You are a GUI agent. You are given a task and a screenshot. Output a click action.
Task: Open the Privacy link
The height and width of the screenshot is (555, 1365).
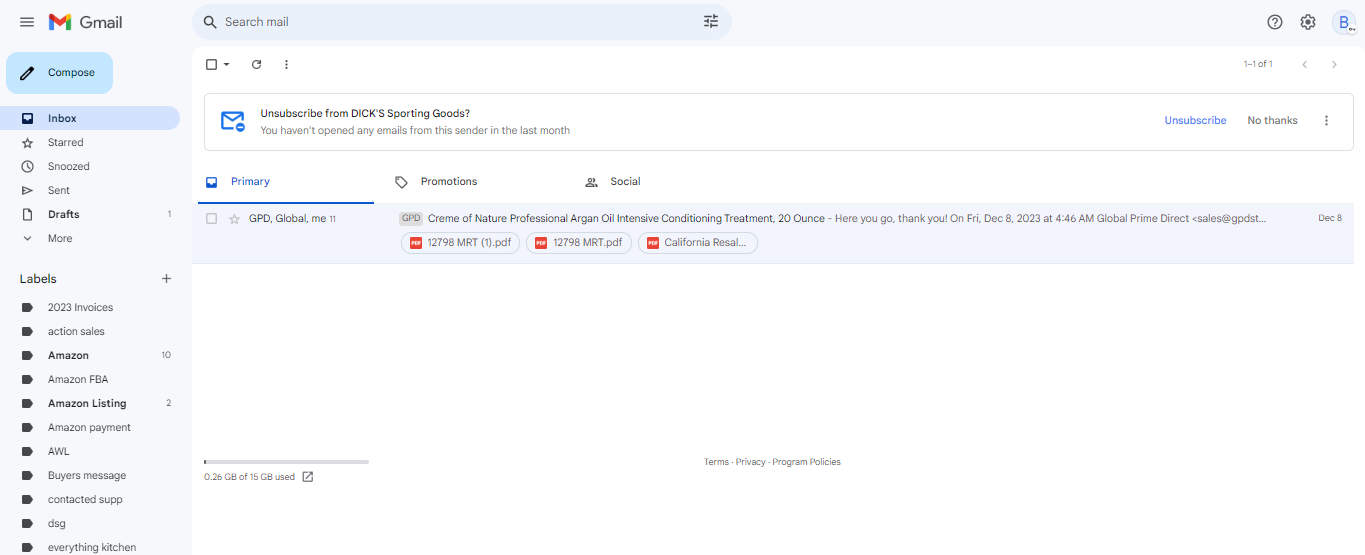tap(750, 462)
